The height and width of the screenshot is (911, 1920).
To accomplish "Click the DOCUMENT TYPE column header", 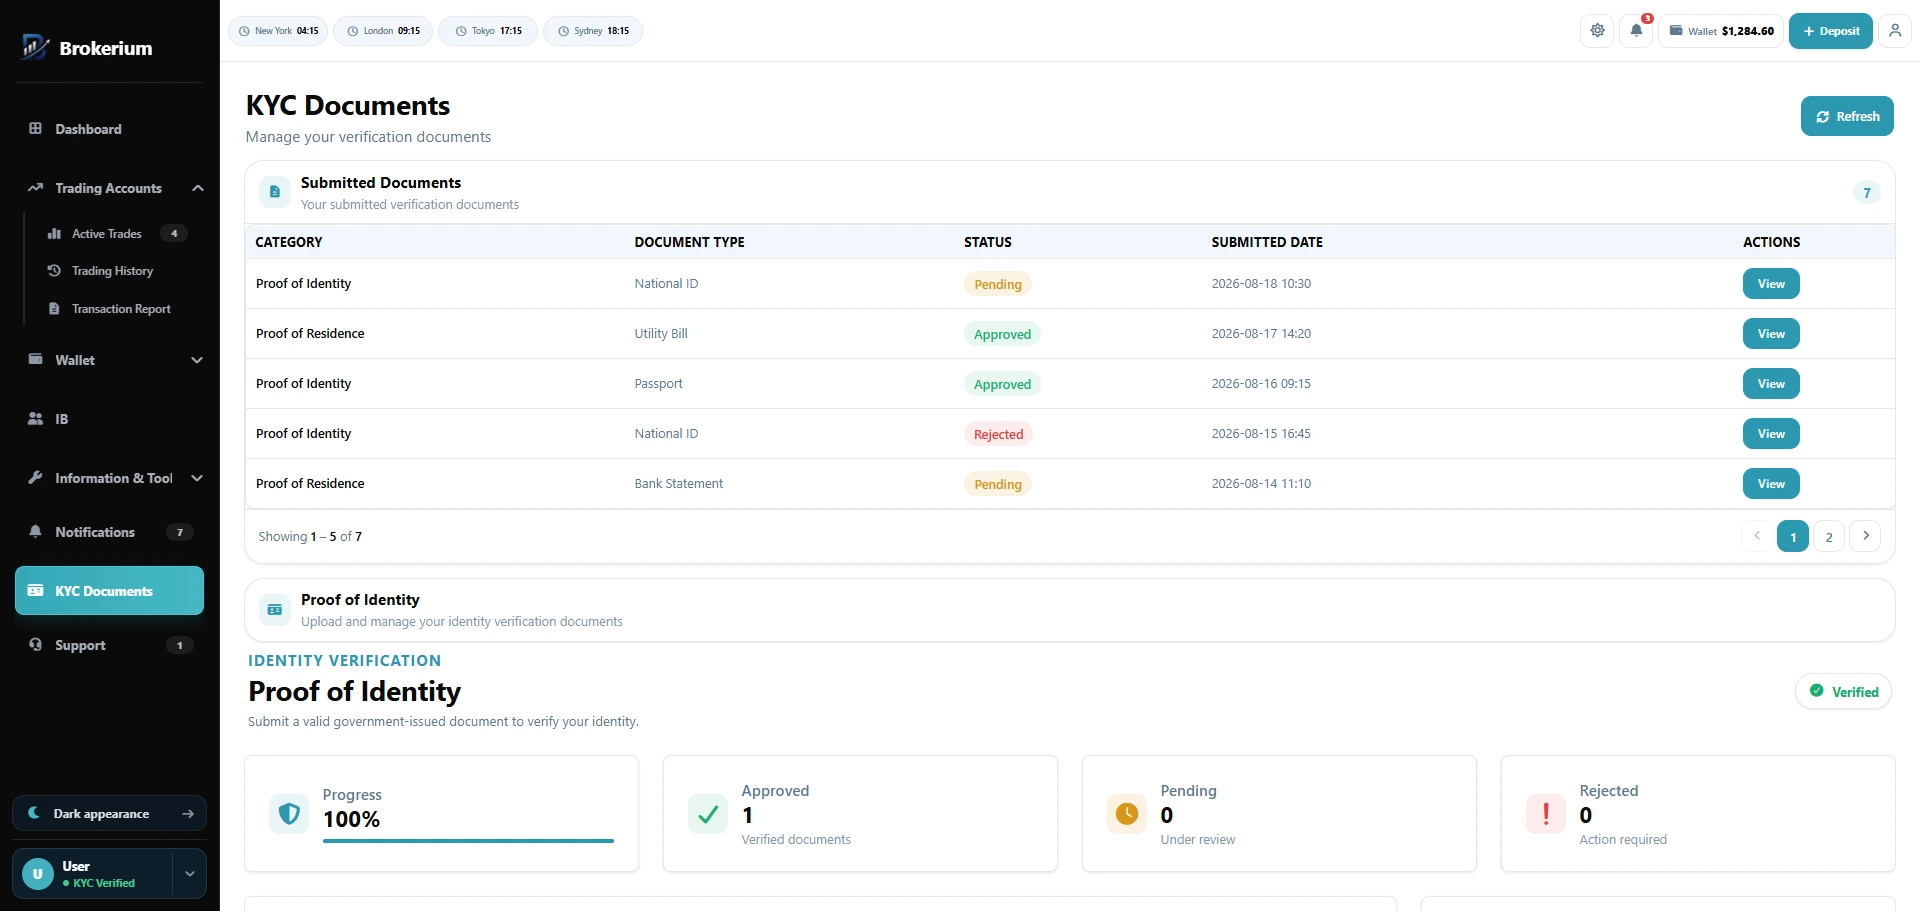I will click(690, 242).
